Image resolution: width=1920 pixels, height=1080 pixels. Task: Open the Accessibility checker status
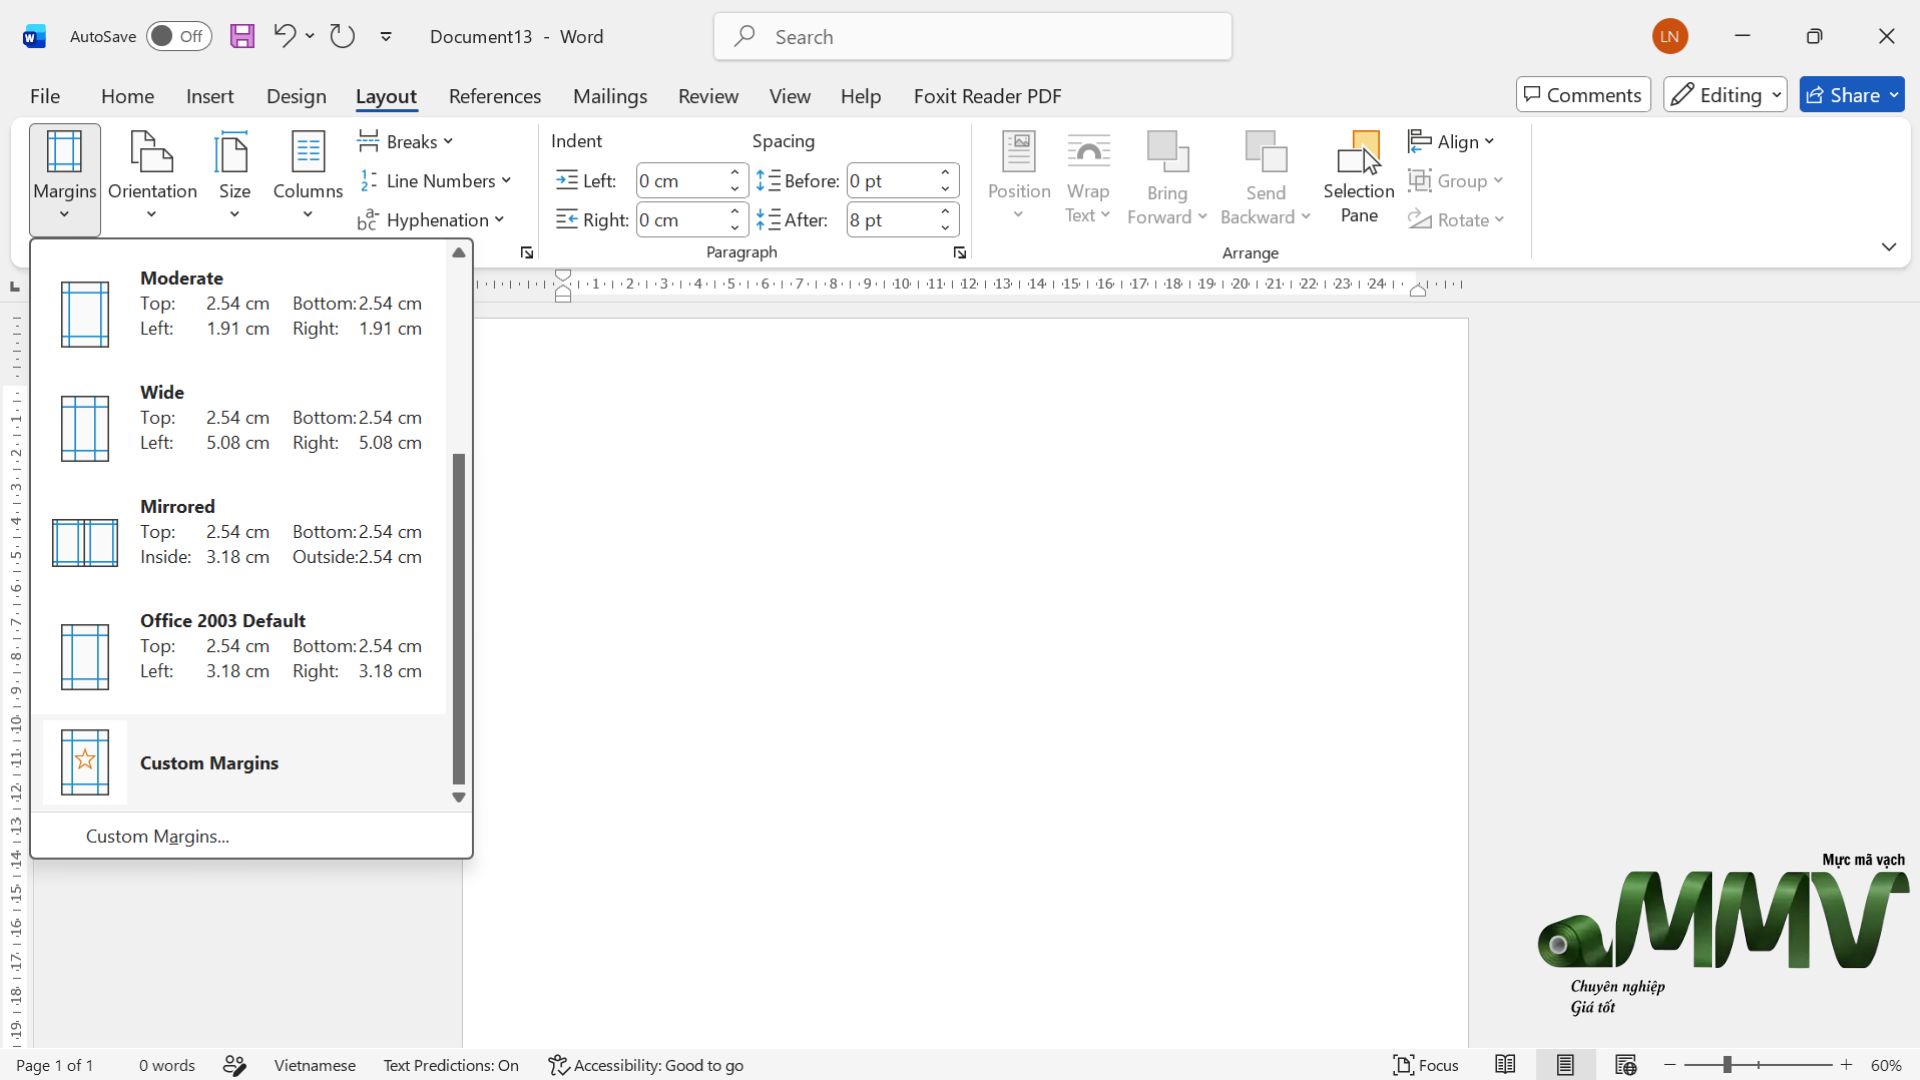tap(646, 1066)
